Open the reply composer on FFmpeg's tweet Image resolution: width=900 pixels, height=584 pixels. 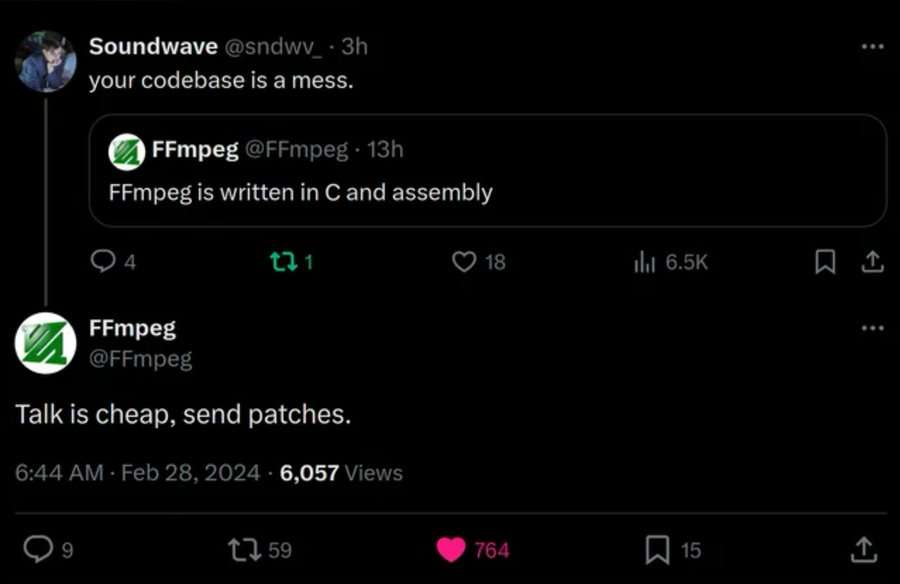click(x=38, y=548)
